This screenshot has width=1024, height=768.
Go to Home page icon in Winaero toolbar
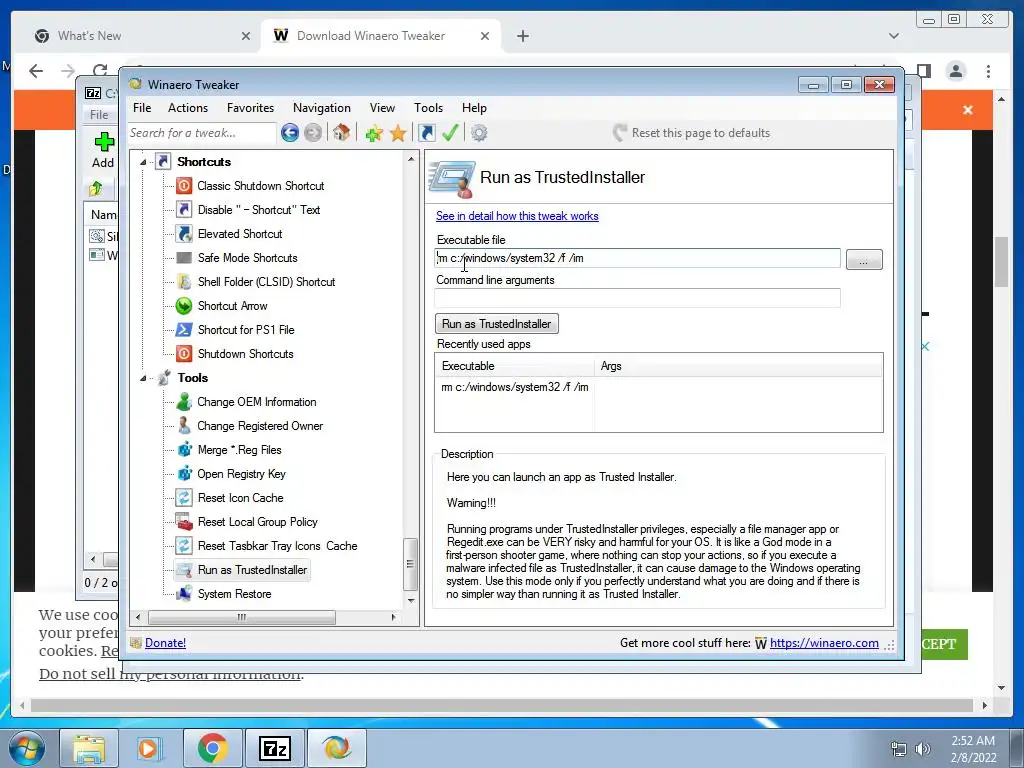(x=341, y=133)
